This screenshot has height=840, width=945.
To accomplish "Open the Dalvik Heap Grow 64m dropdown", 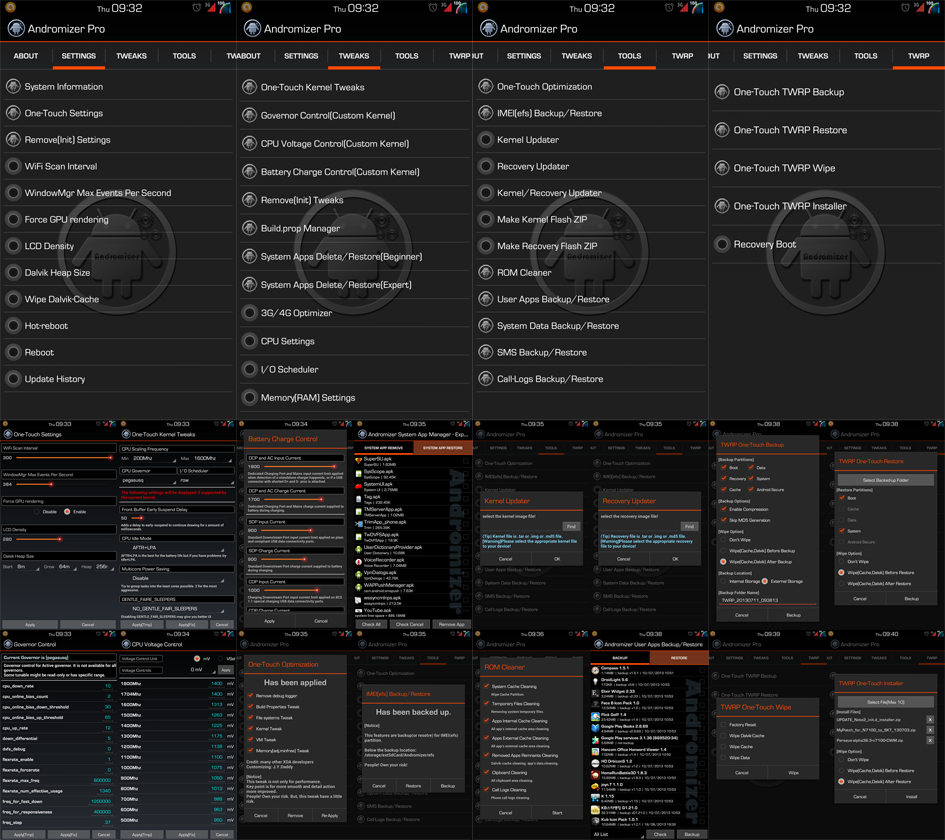I will coord(68,567).
